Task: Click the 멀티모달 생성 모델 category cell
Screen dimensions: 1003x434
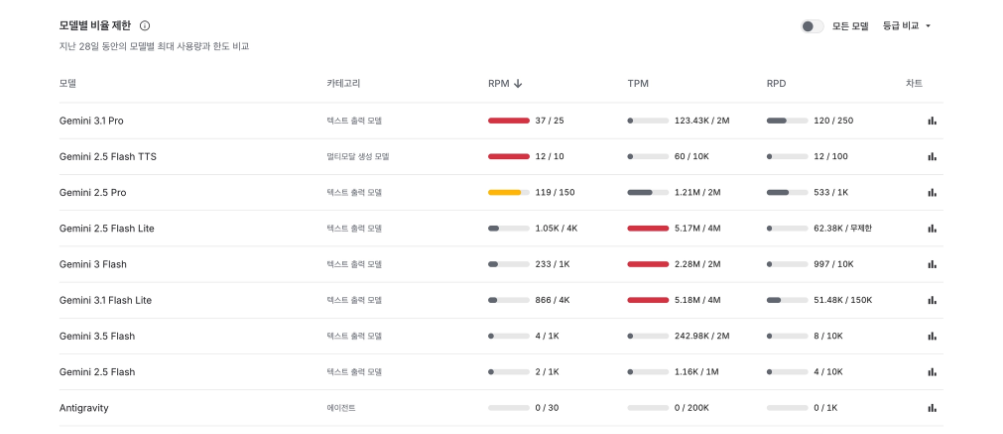Action: tap(358, 156)
